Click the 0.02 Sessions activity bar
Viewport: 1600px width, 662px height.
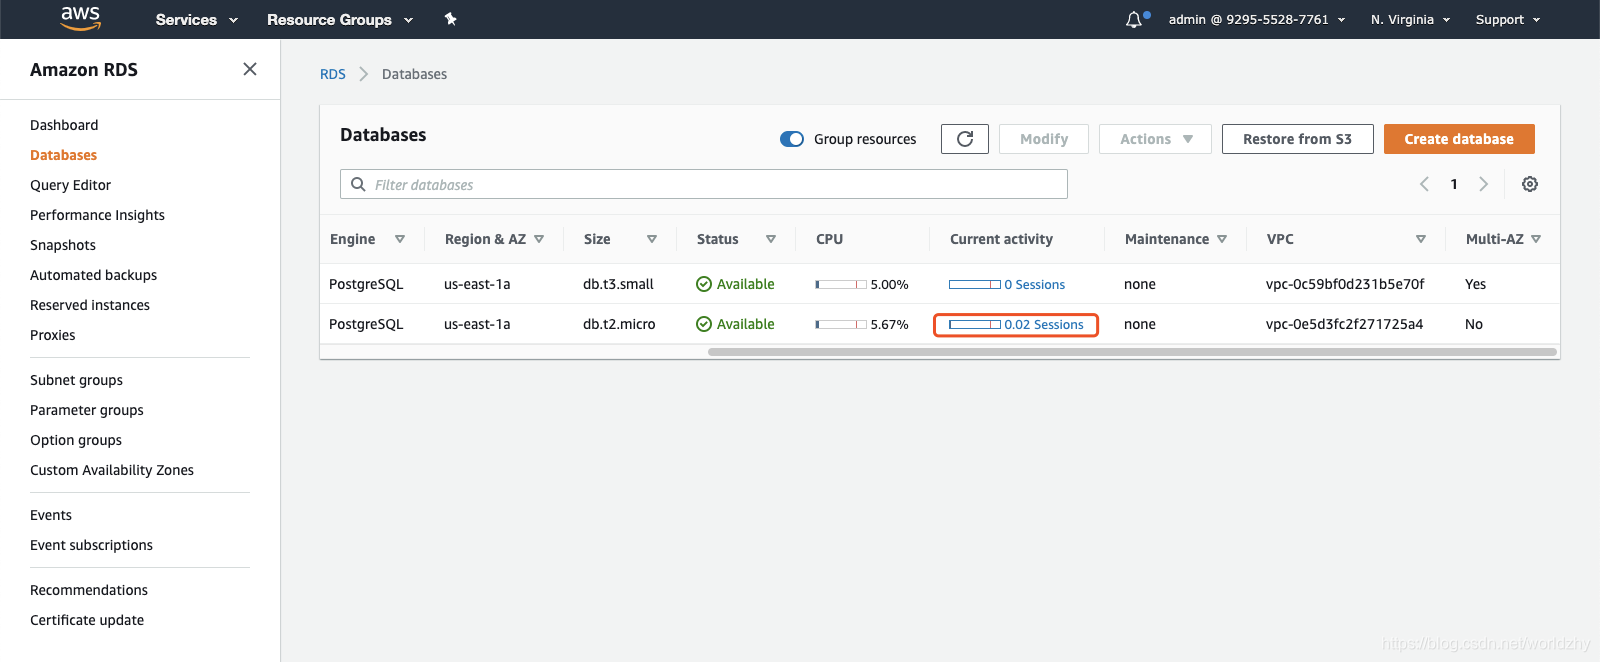[x=975, y=324]
